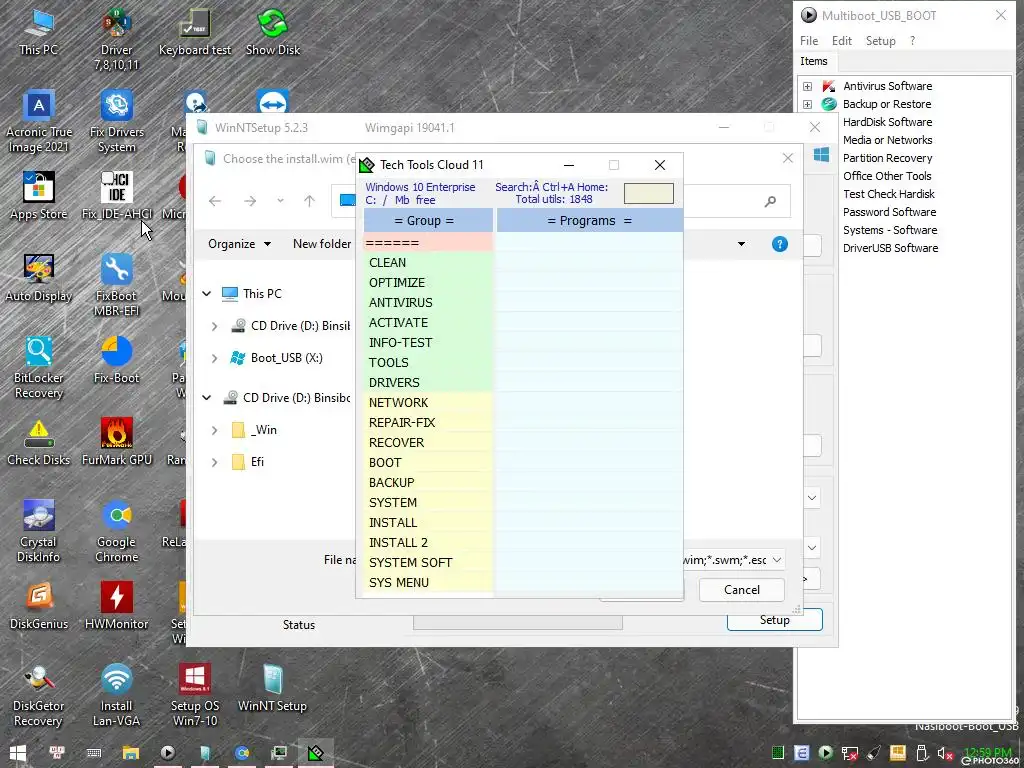This screenshot has width=1024, height=768.
Task: Open view options dropdown arrow
Action: point(741,244)
